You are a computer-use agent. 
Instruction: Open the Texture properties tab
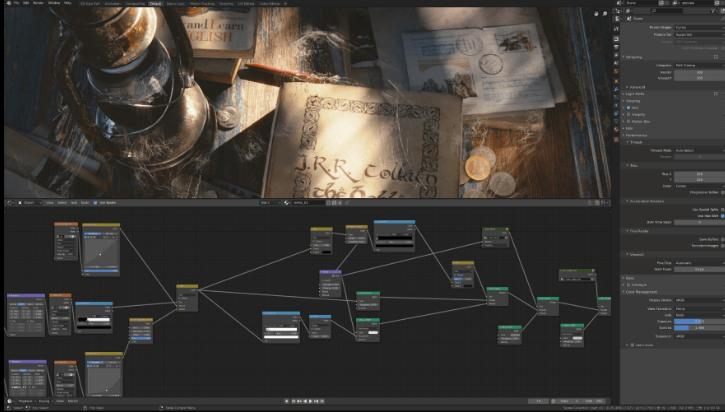(616, 138)
